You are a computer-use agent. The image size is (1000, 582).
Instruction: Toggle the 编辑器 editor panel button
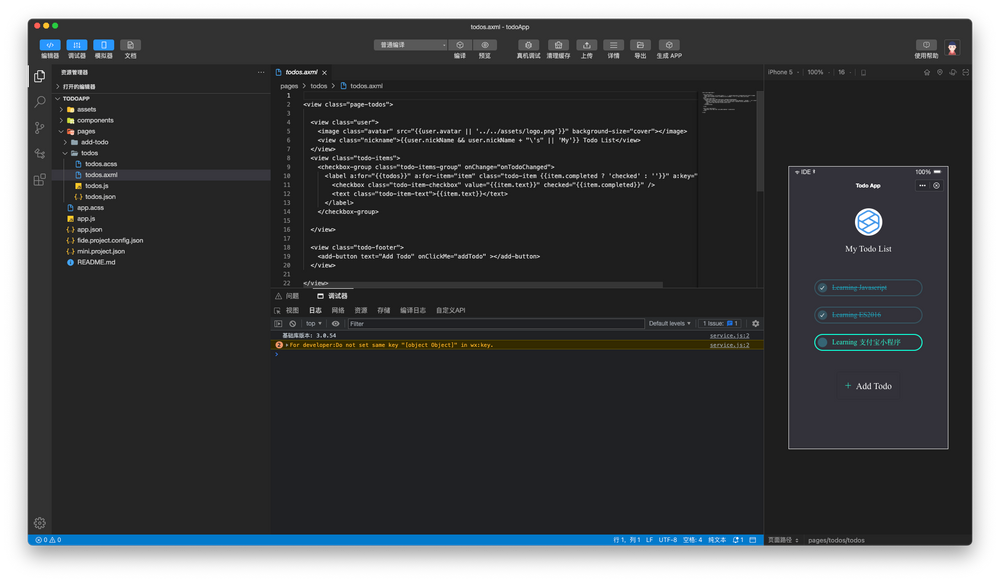coord(50,45)
